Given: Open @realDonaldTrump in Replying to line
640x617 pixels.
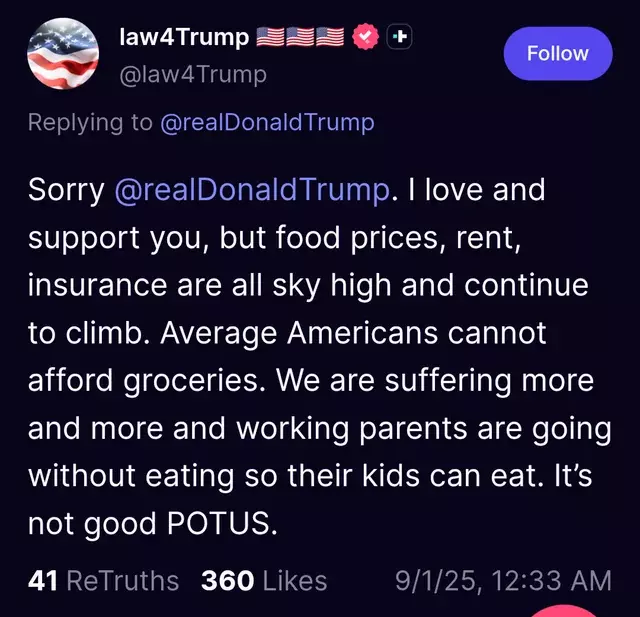Looking at the screenshot, I should [x=267, y=122].
